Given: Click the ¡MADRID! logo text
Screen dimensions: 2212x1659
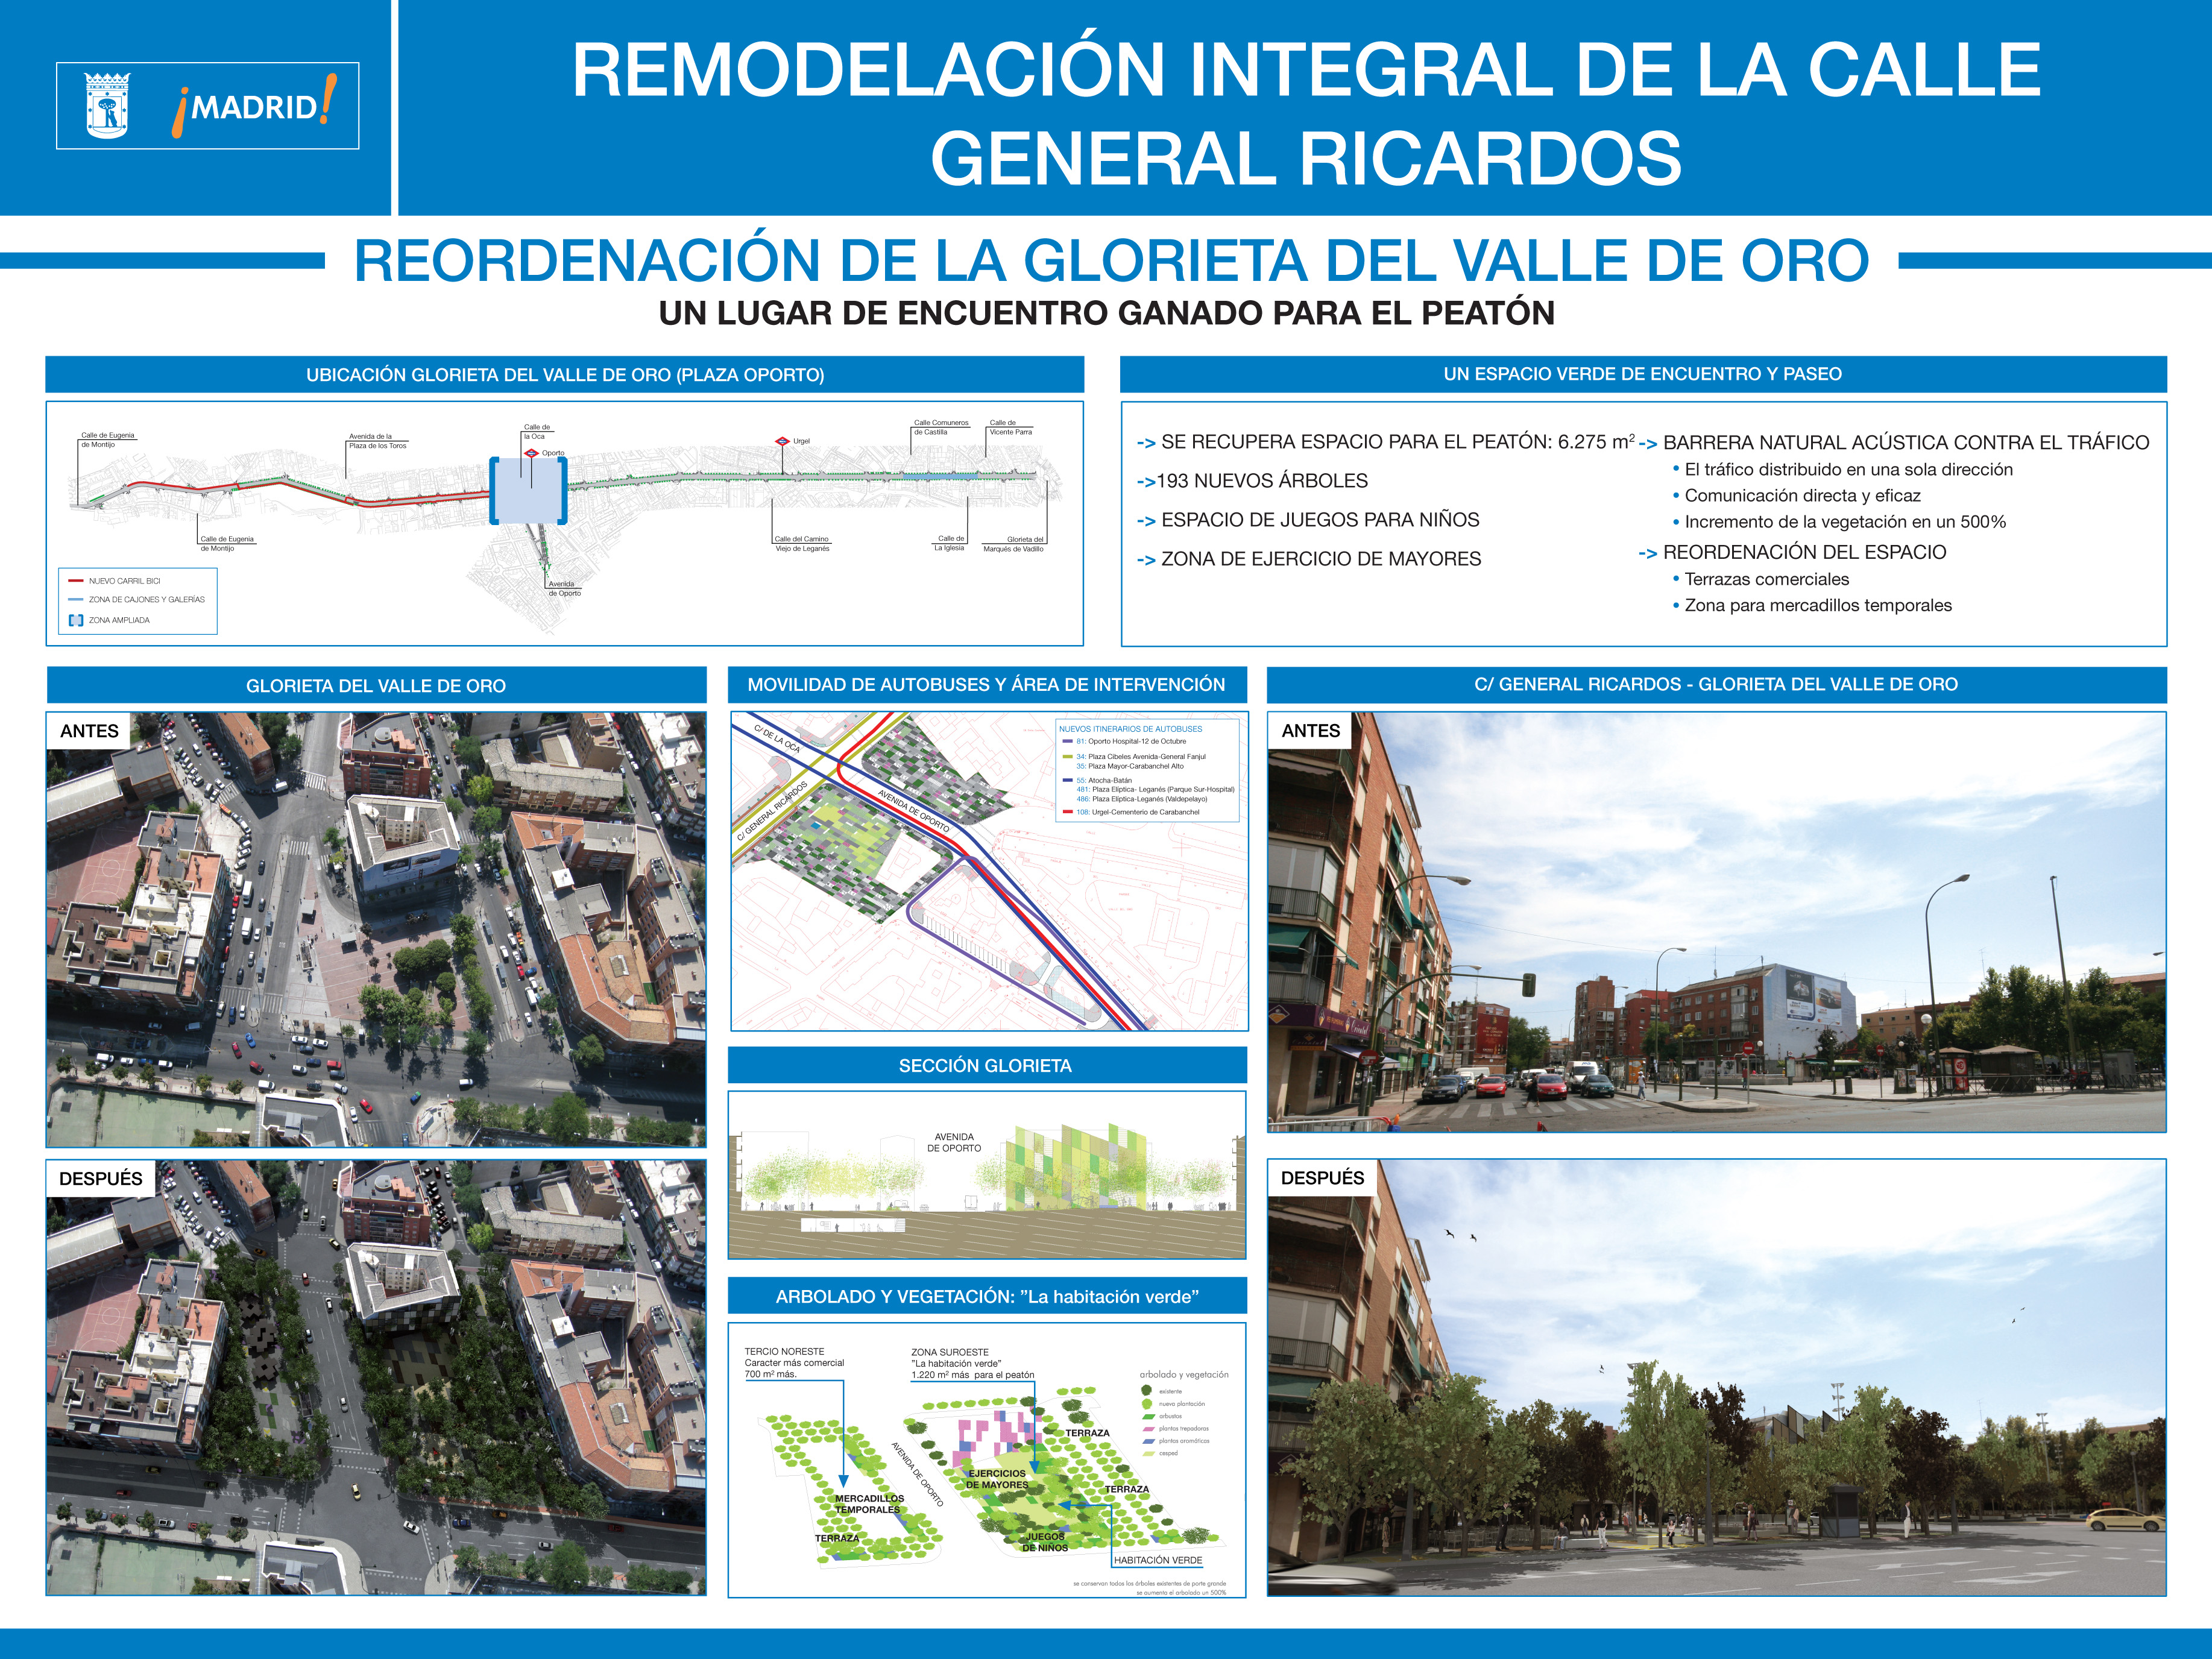Looking at the screenshot, I should click(255, 106).
